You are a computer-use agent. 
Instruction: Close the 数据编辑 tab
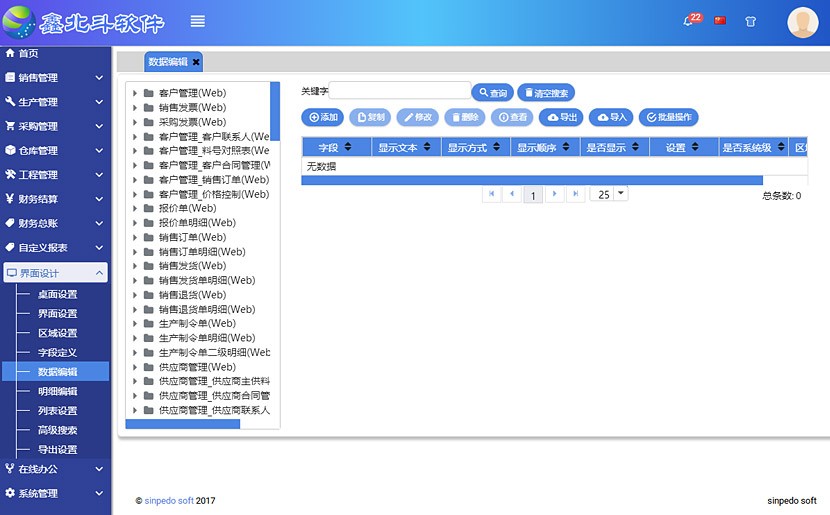196,62
